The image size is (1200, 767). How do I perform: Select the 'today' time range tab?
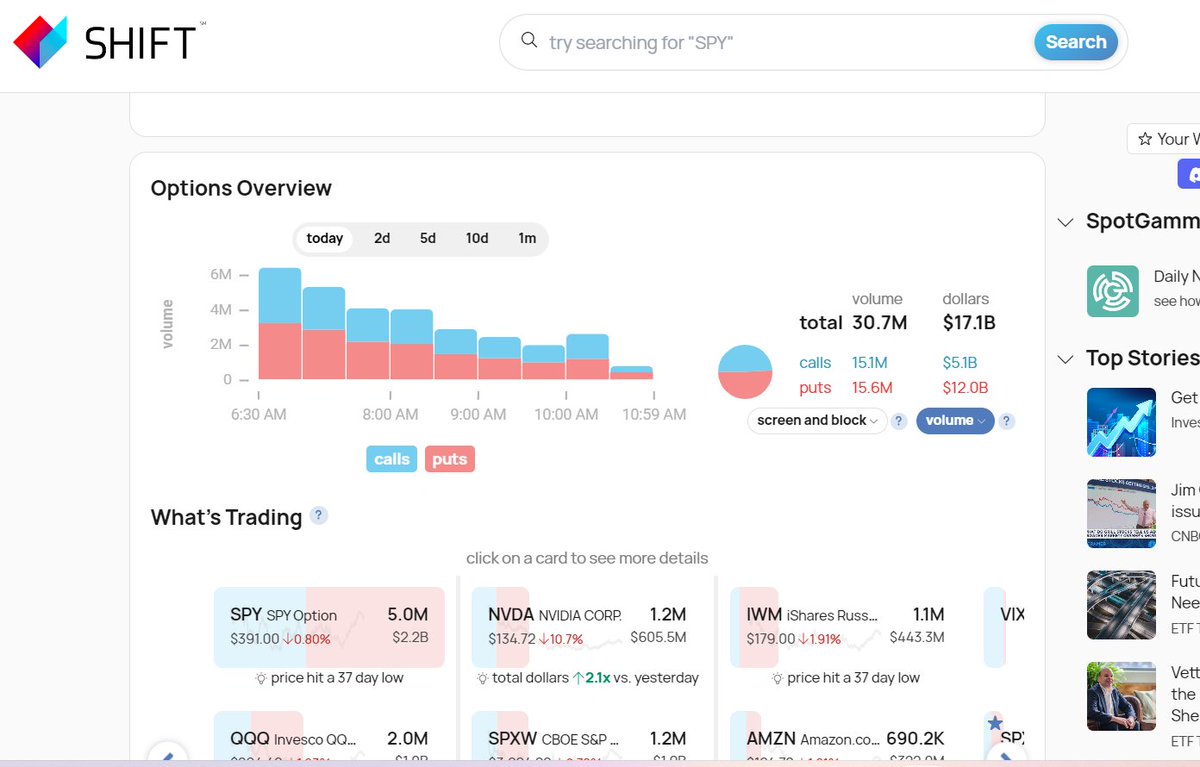pyautogui.click(x=325, y=238)
